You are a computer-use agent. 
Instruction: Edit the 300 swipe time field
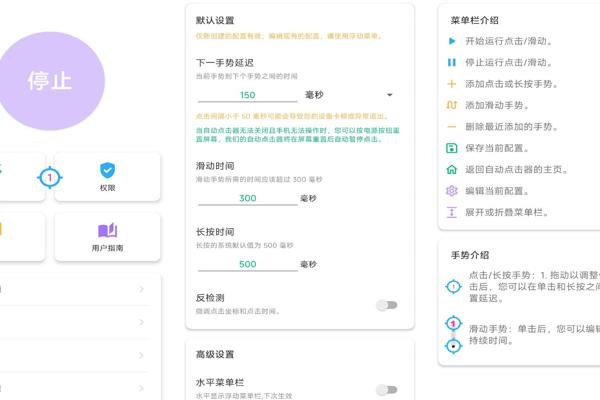tap(248, 198)
